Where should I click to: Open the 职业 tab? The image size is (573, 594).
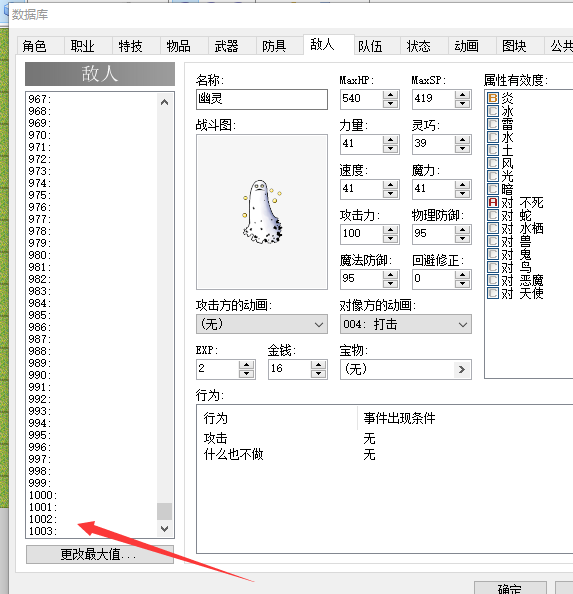[88, 46]
